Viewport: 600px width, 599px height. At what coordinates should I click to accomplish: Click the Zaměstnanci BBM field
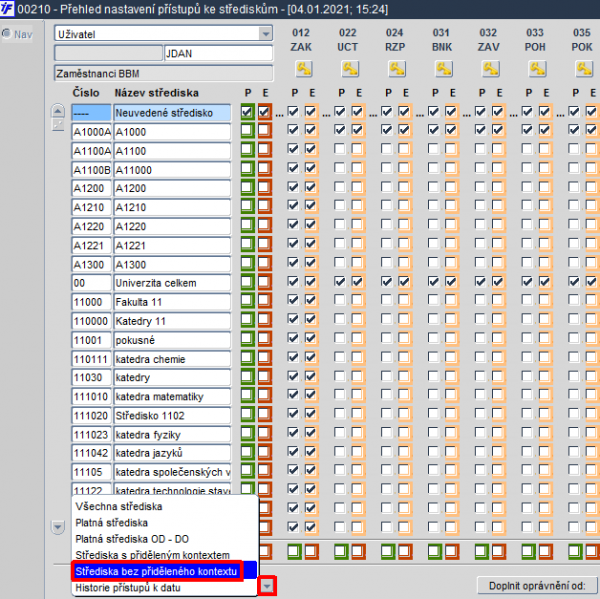(164, 73)
